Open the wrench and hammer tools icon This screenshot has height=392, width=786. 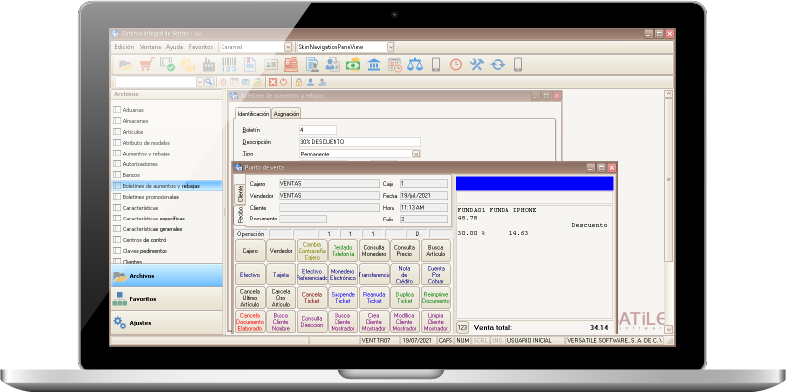(x=476, y=65)
